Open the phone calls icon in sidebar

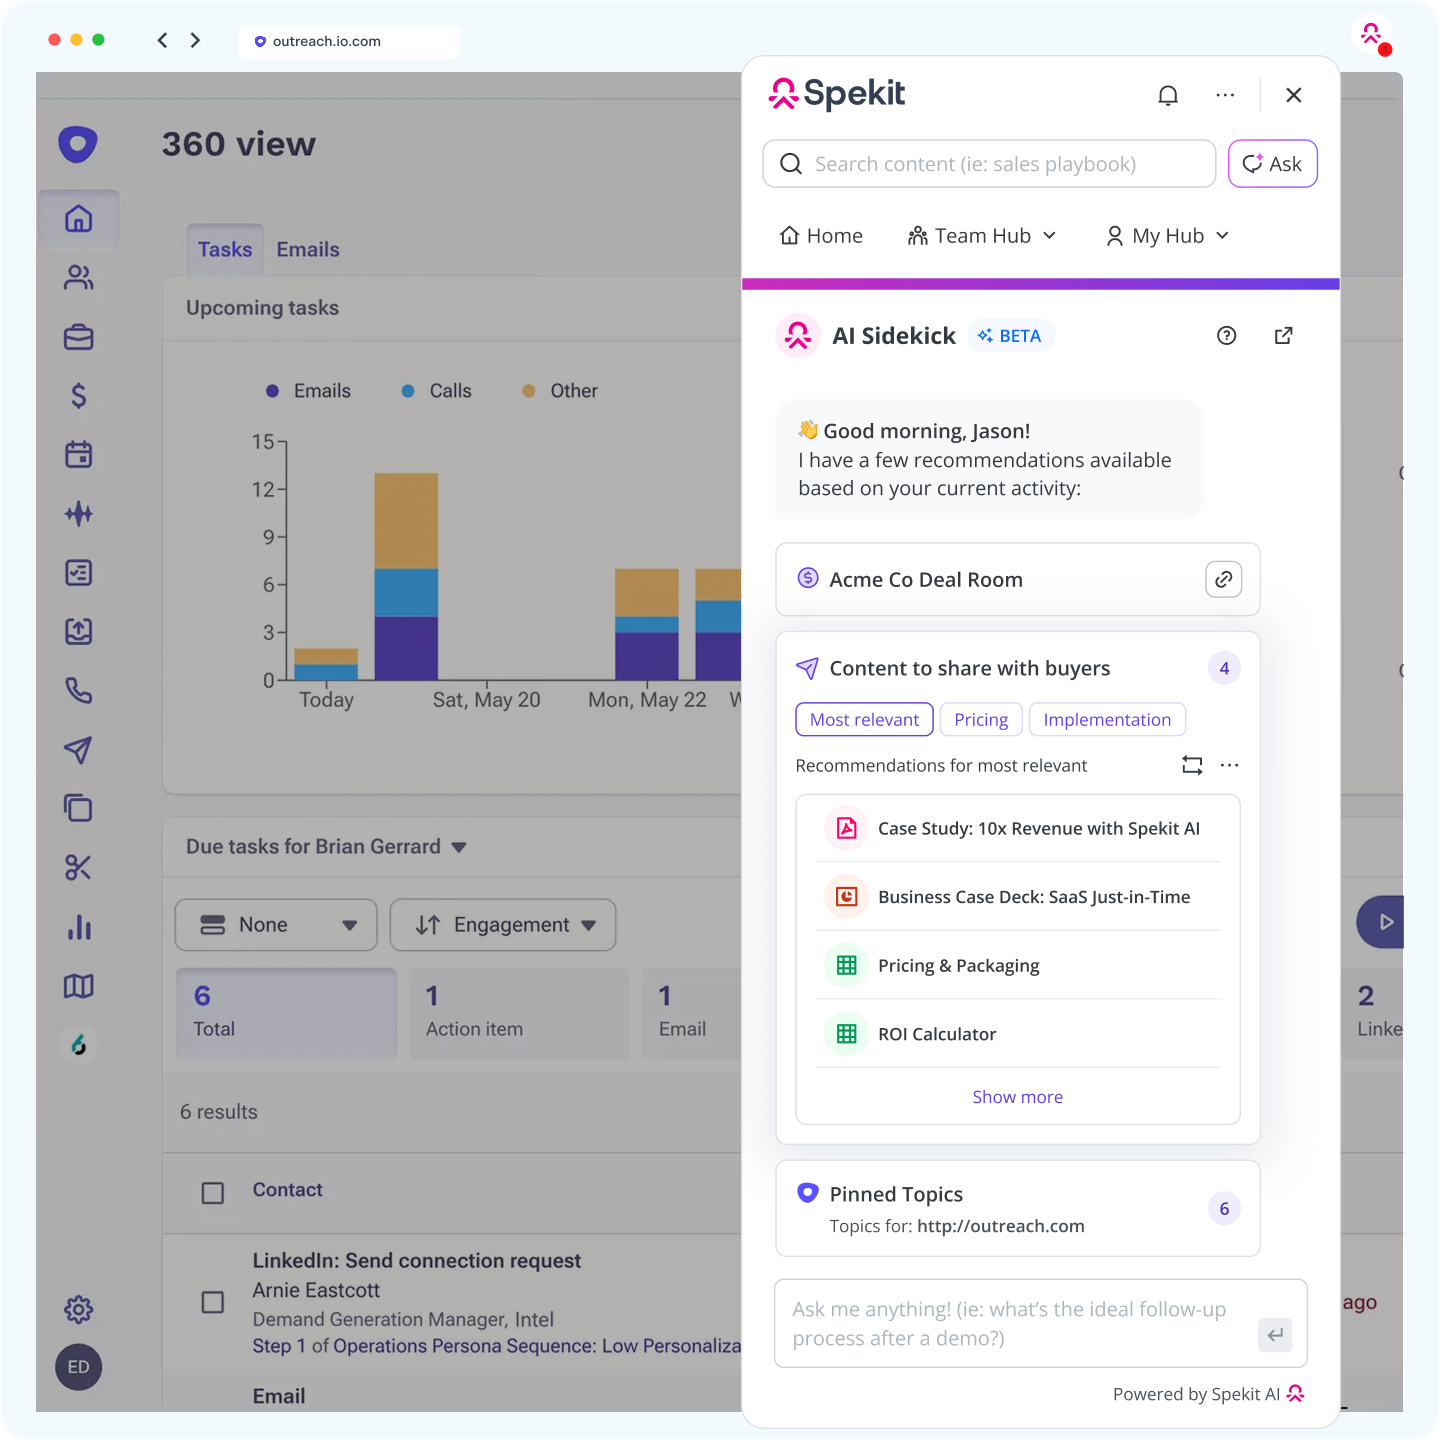tap(78, 691)
